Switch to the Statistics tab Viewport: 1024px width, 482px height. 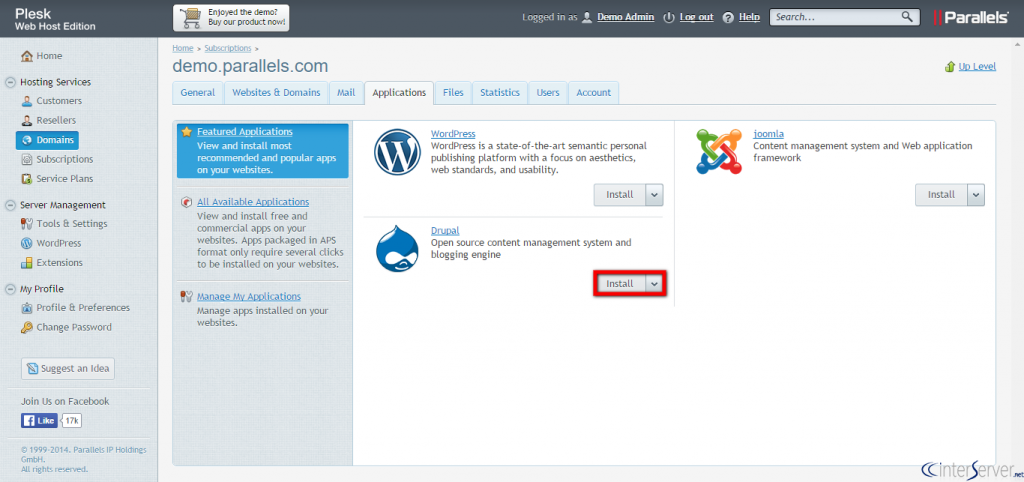500,93
